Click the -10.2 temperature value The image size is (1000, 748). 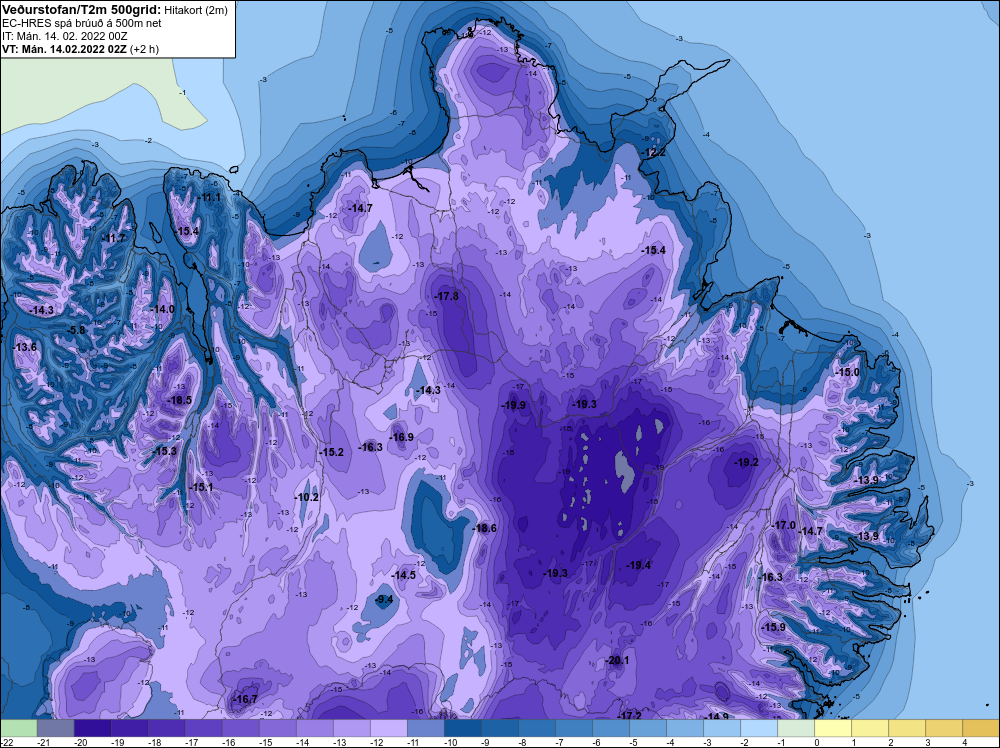click(x=307, y=497)
